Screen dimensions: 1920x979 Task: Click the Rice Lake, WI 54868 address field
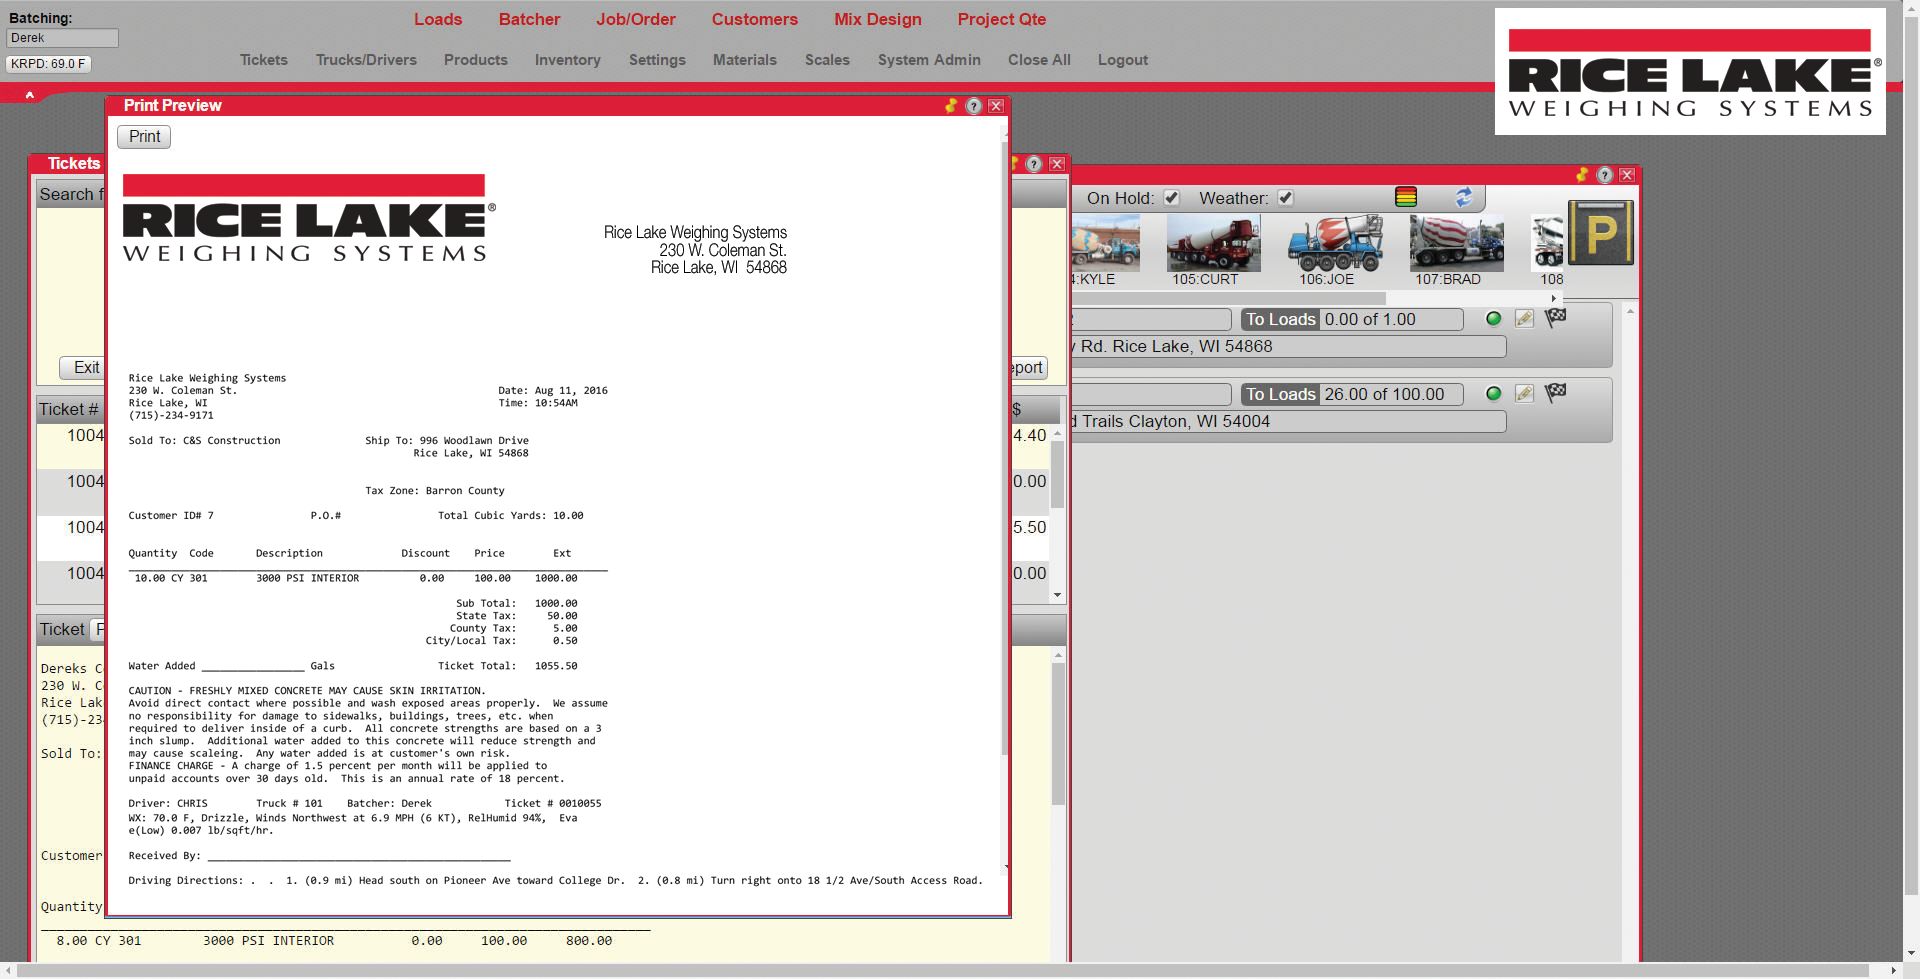1288,346
